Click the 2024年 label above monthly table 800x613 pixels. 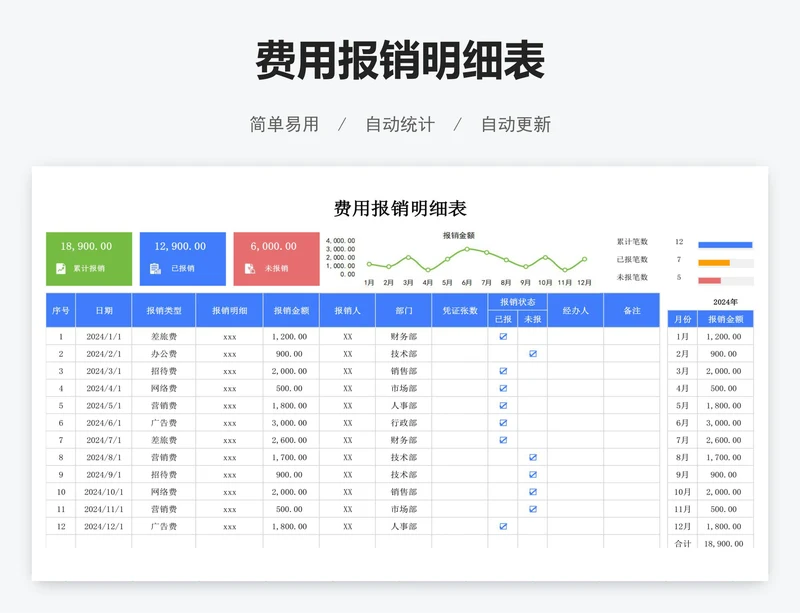click(725, 302)
